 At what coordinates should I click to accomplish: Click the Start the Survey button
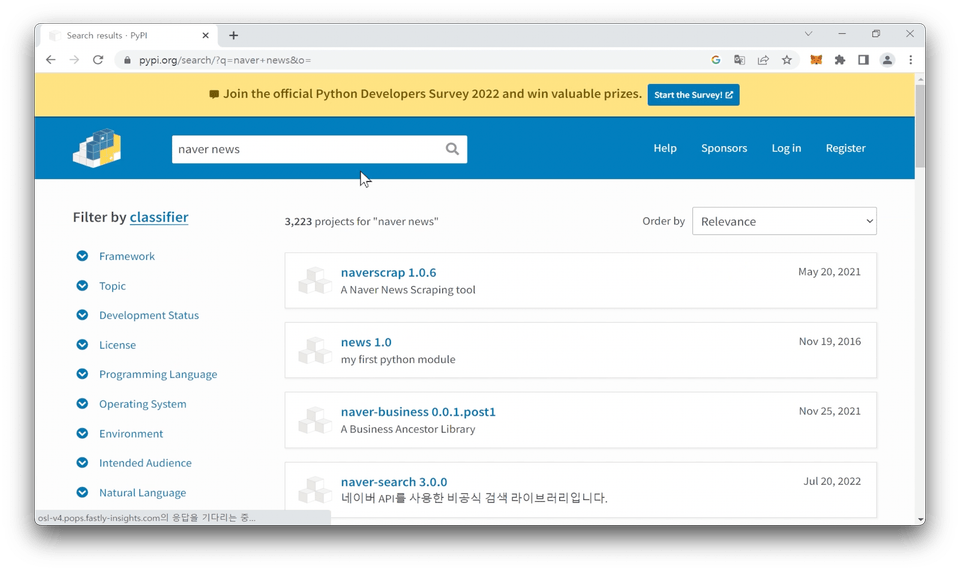[694, 95]
